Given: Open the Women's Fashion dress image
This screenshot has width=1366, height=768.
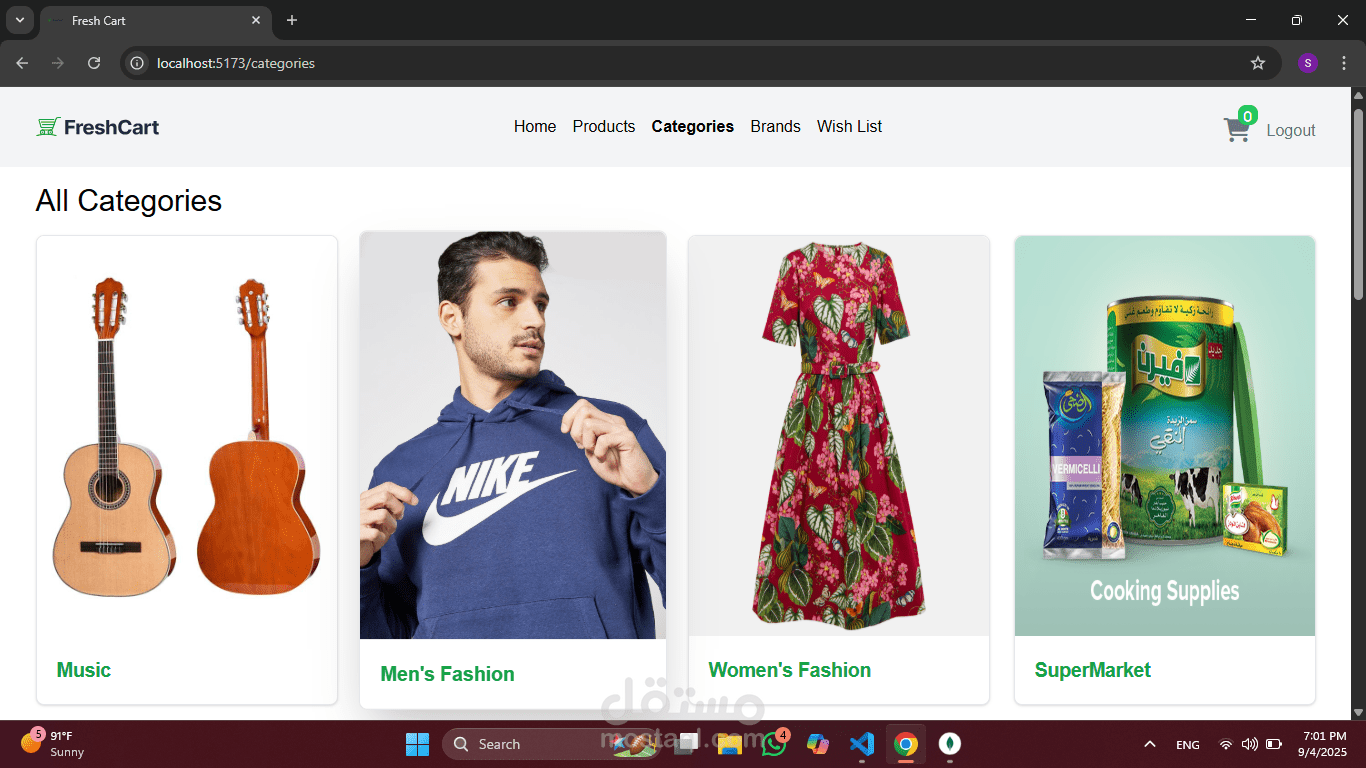Looking at the screenshot, I should (x=839, y=436).
